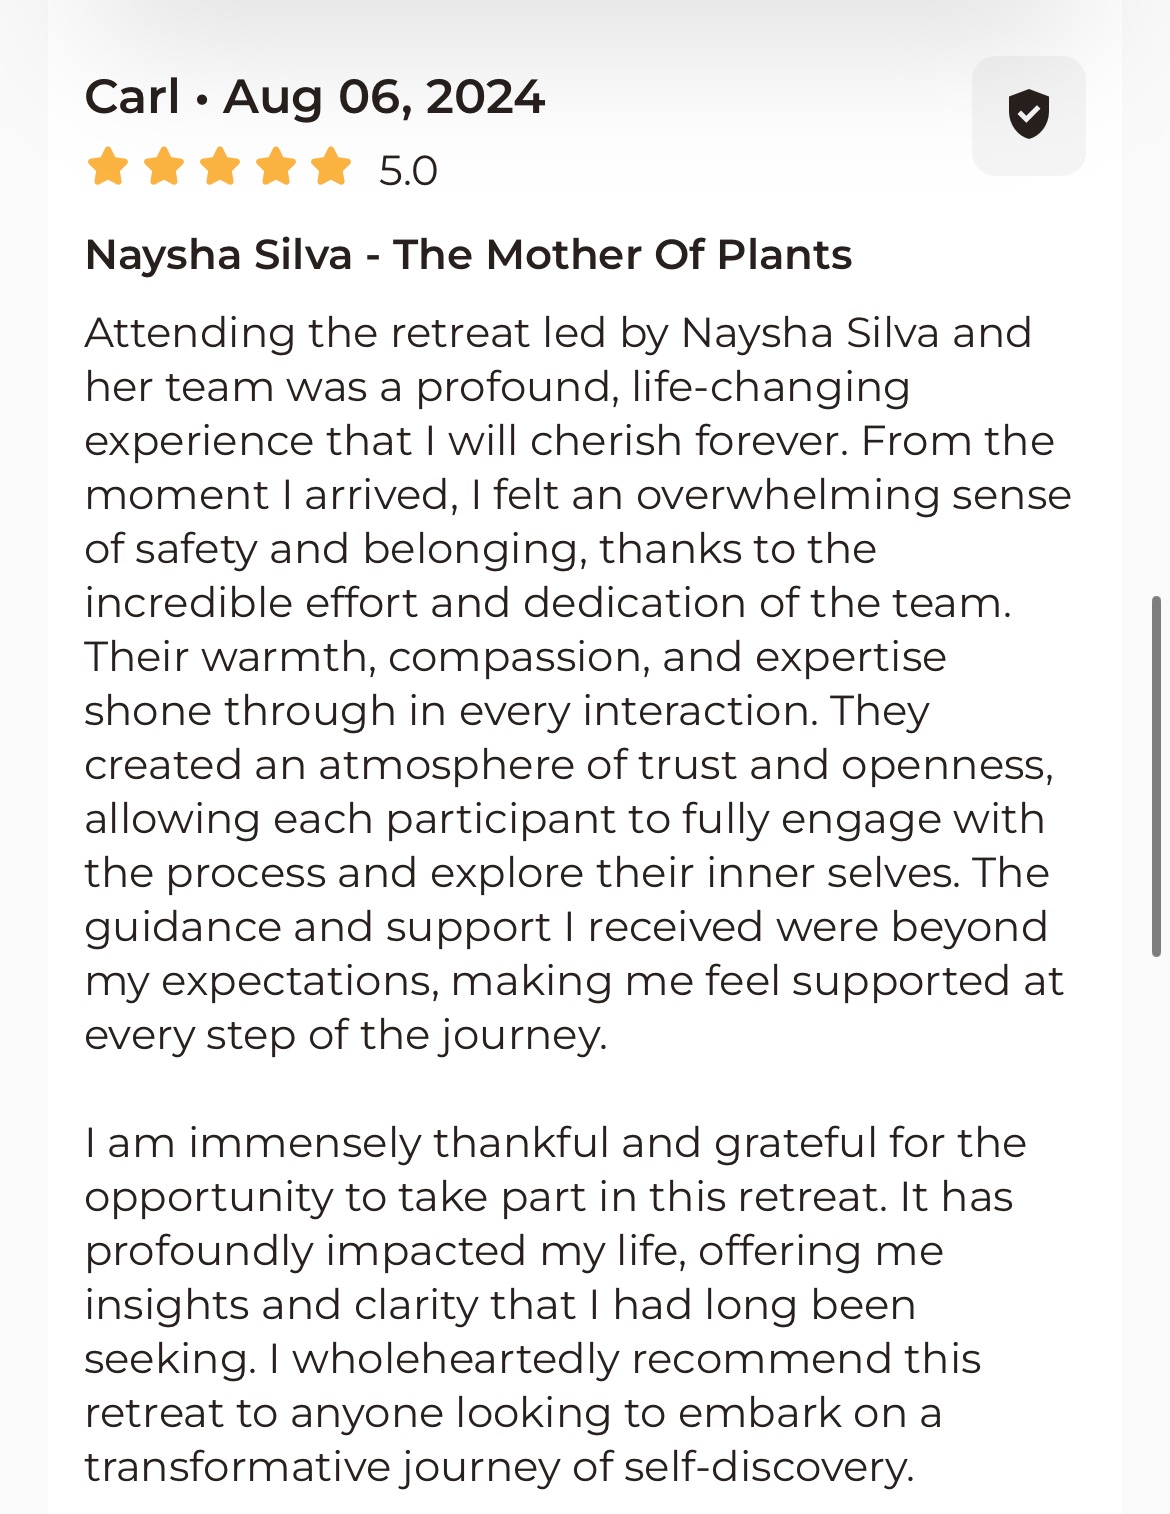Open reviewer Carl's name
This screenshot has width=1170, height=1514.
132,97
